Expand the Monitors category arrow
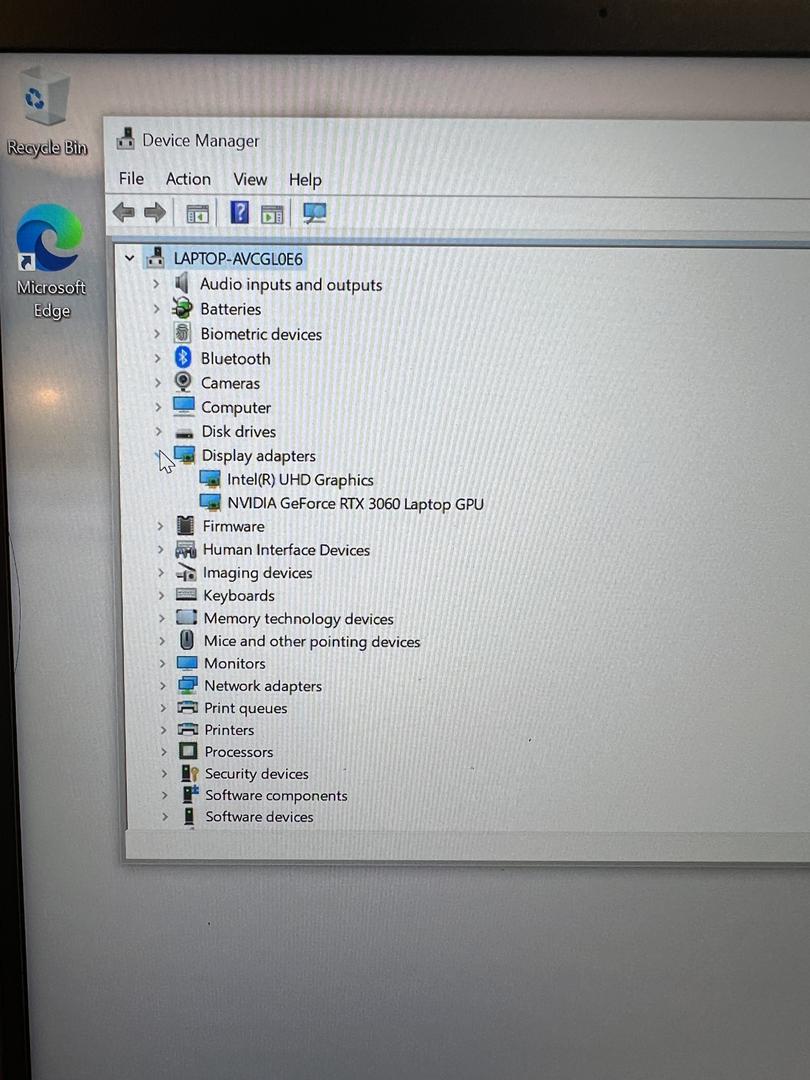The height and width of the screenshot is (1080, 810). 163,663
